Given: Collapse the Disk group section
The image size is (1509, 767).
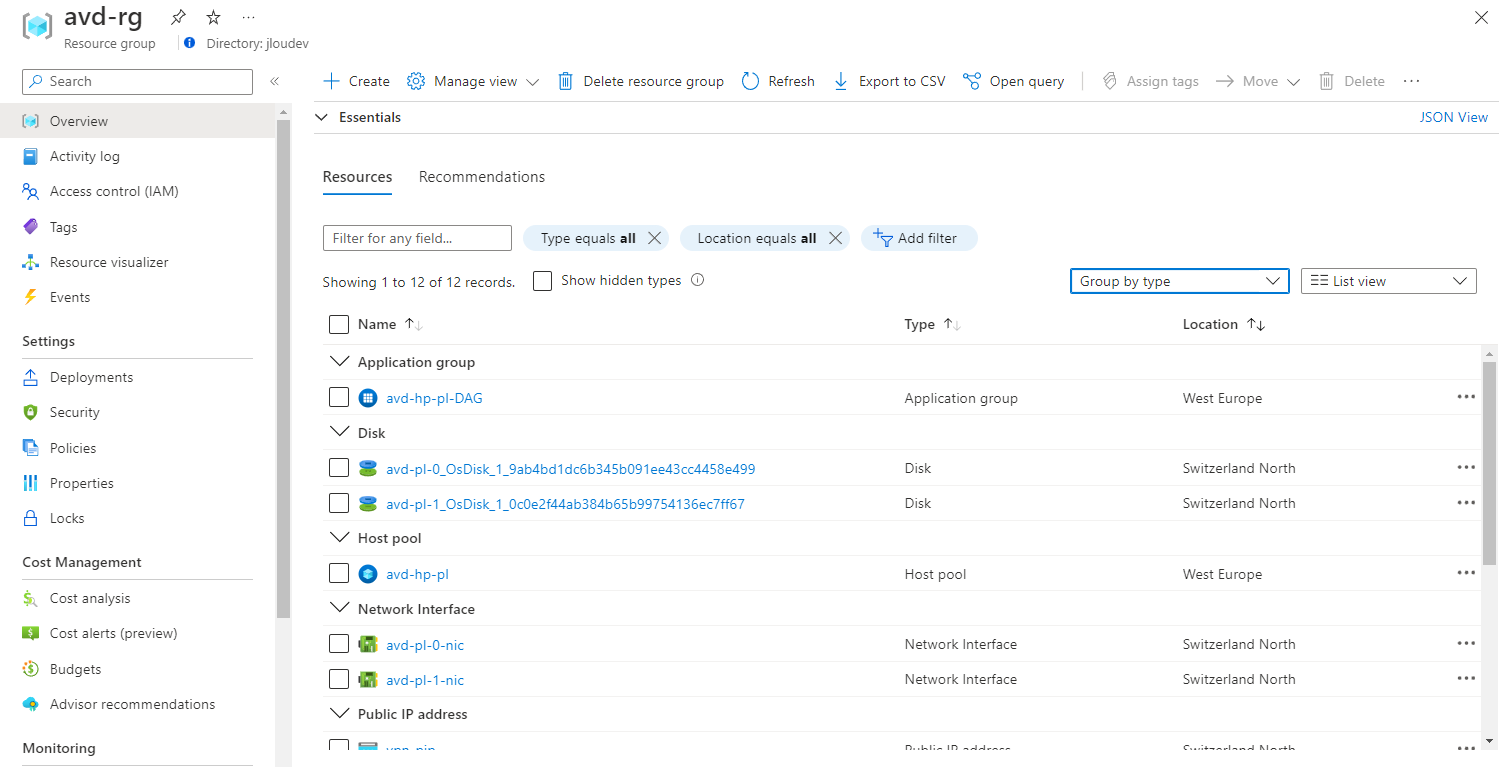Looking at the screenshot, I should (x=339, y=433).
